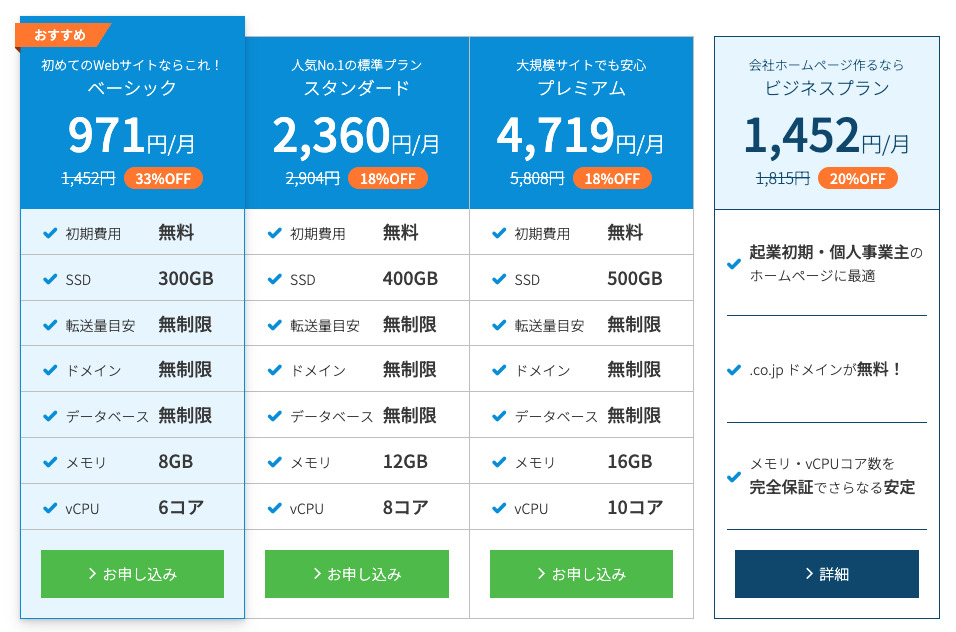Select the ベーシック plan title
The height and width of the screenshot is (632, 956).
132,88
